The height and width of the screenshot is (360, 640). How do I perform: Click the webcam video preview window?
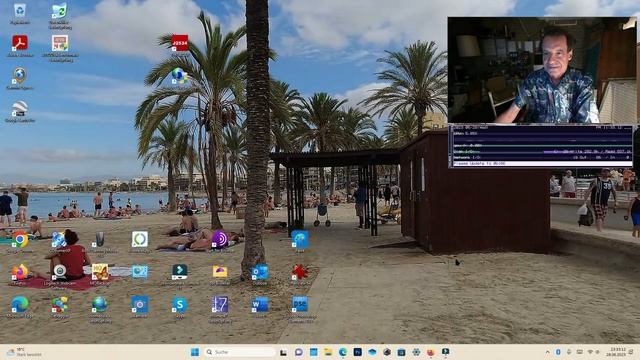tap(542, 70)
